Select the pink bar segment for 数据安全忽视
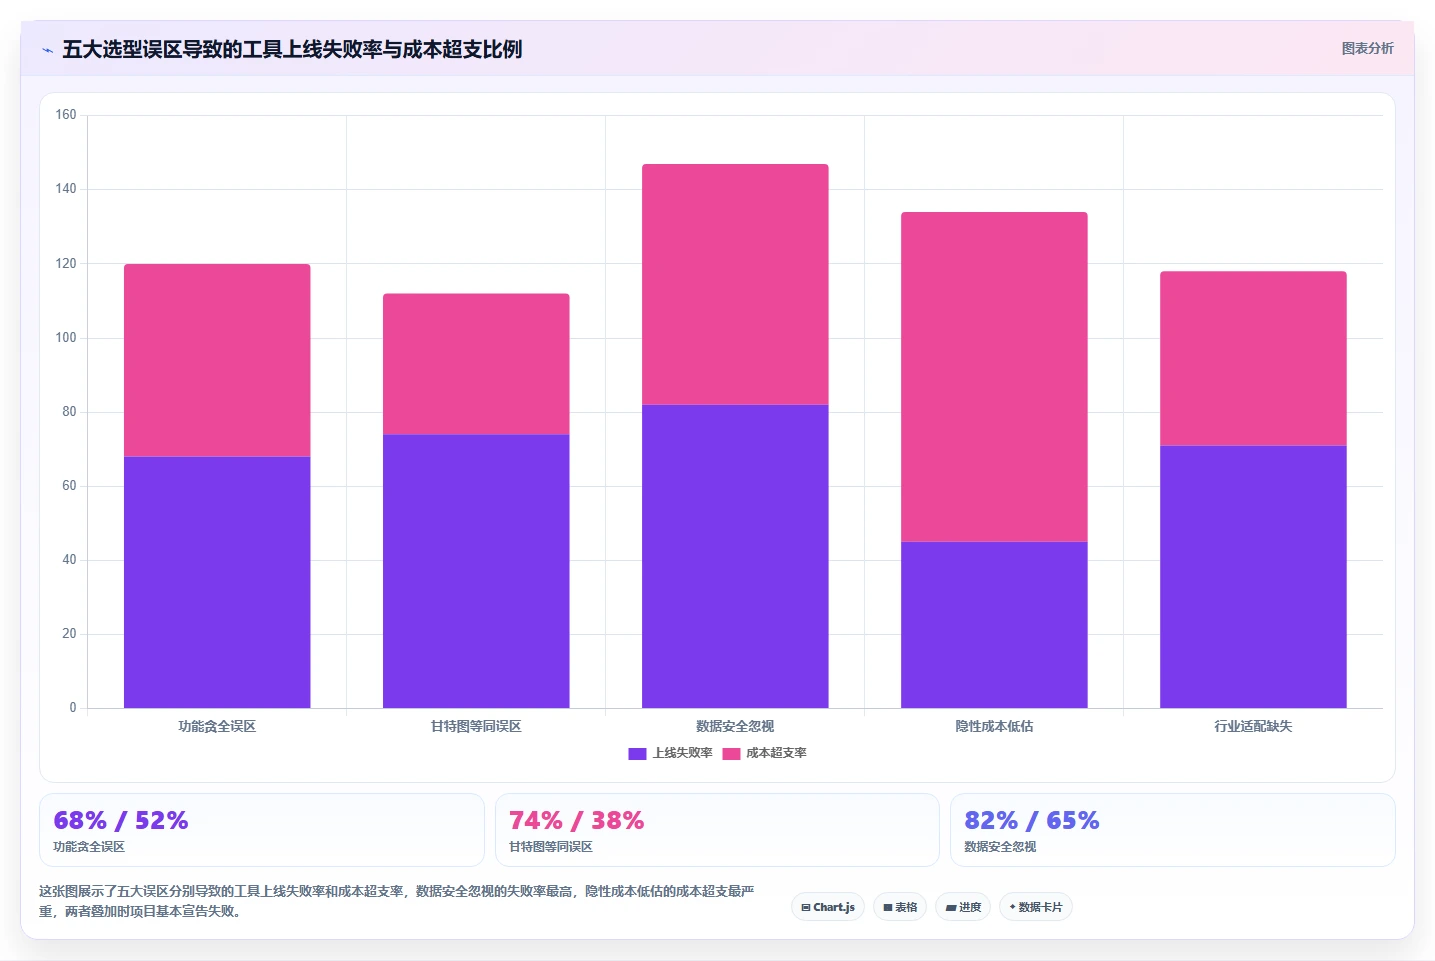Screen dimensions: 1435x961 pos(735,284)
